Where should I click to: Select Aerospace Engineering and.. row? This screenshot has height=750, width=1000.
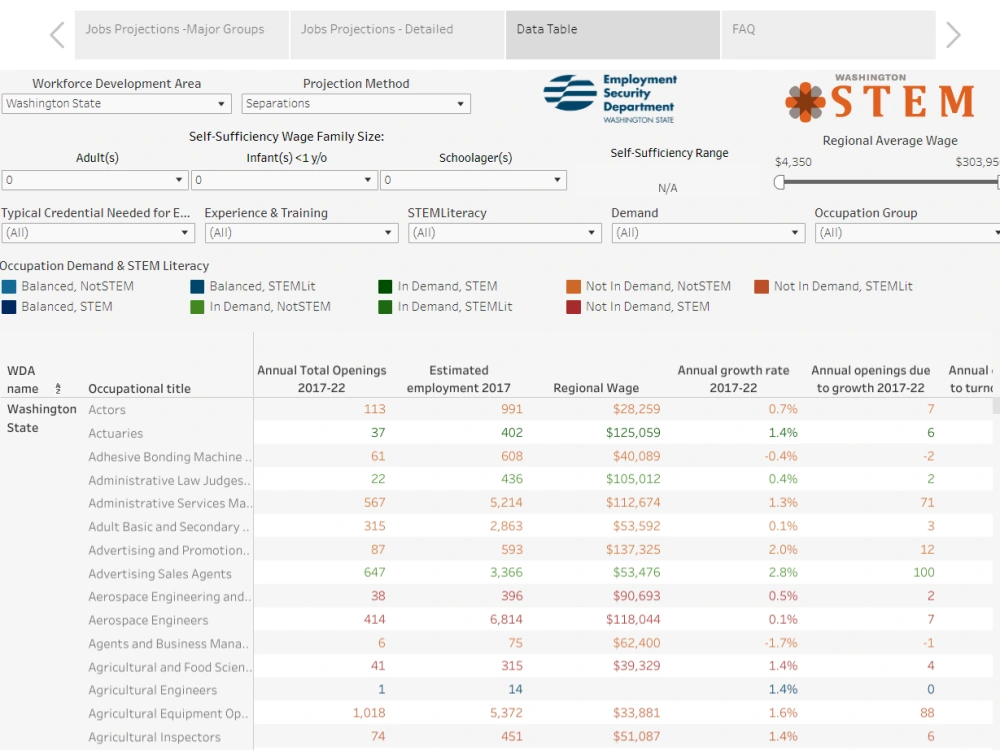coord(170,597)
